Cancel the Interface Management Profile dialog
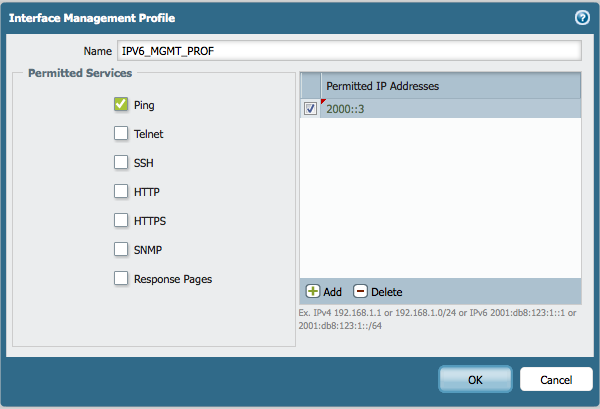The image size is (600, 409). [x=555, y=380]
